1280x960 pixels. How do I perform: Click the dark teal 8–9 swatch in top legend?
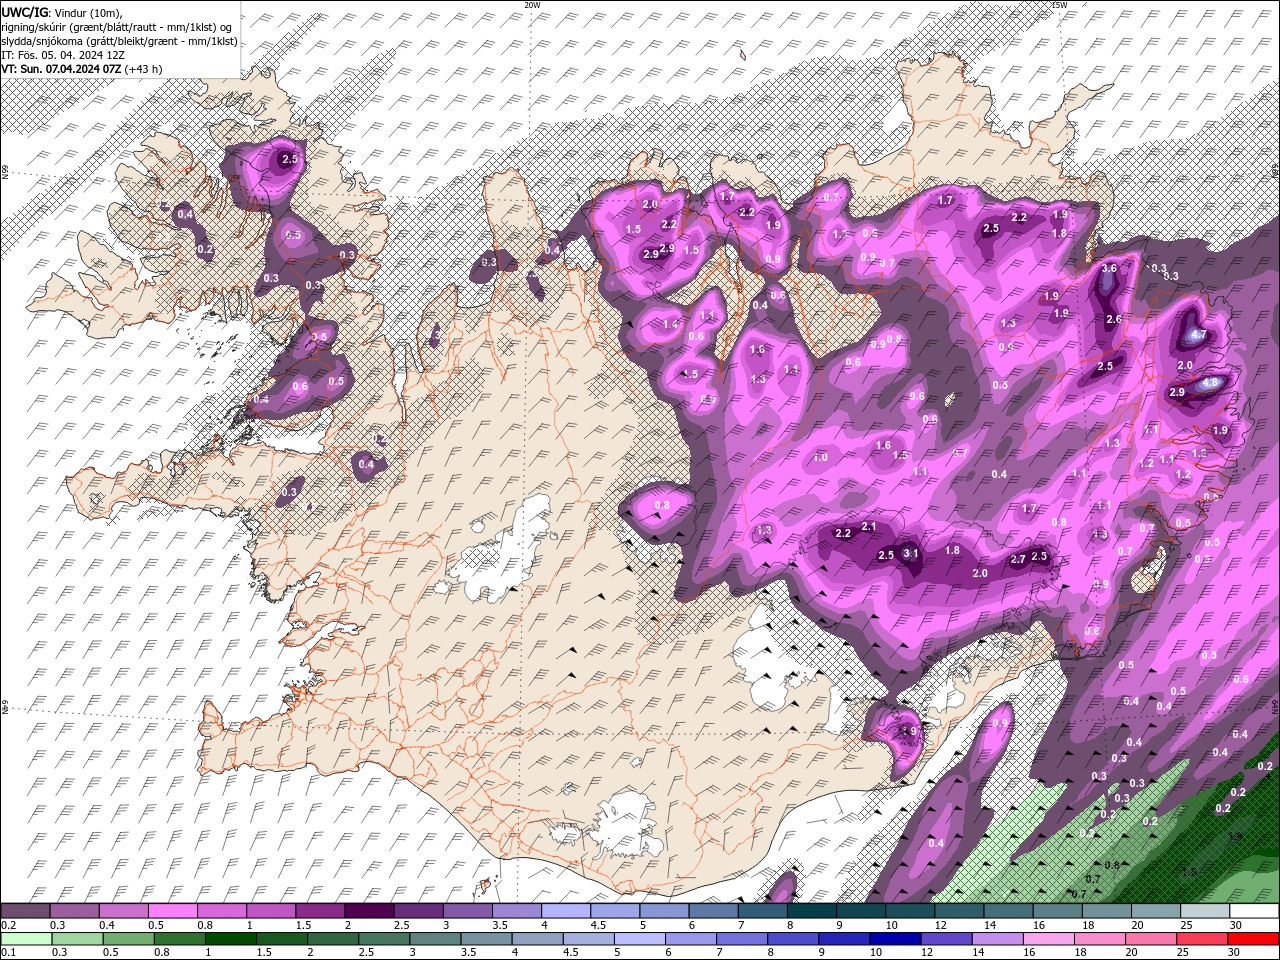pyautogui.click(x=812, y=911)
